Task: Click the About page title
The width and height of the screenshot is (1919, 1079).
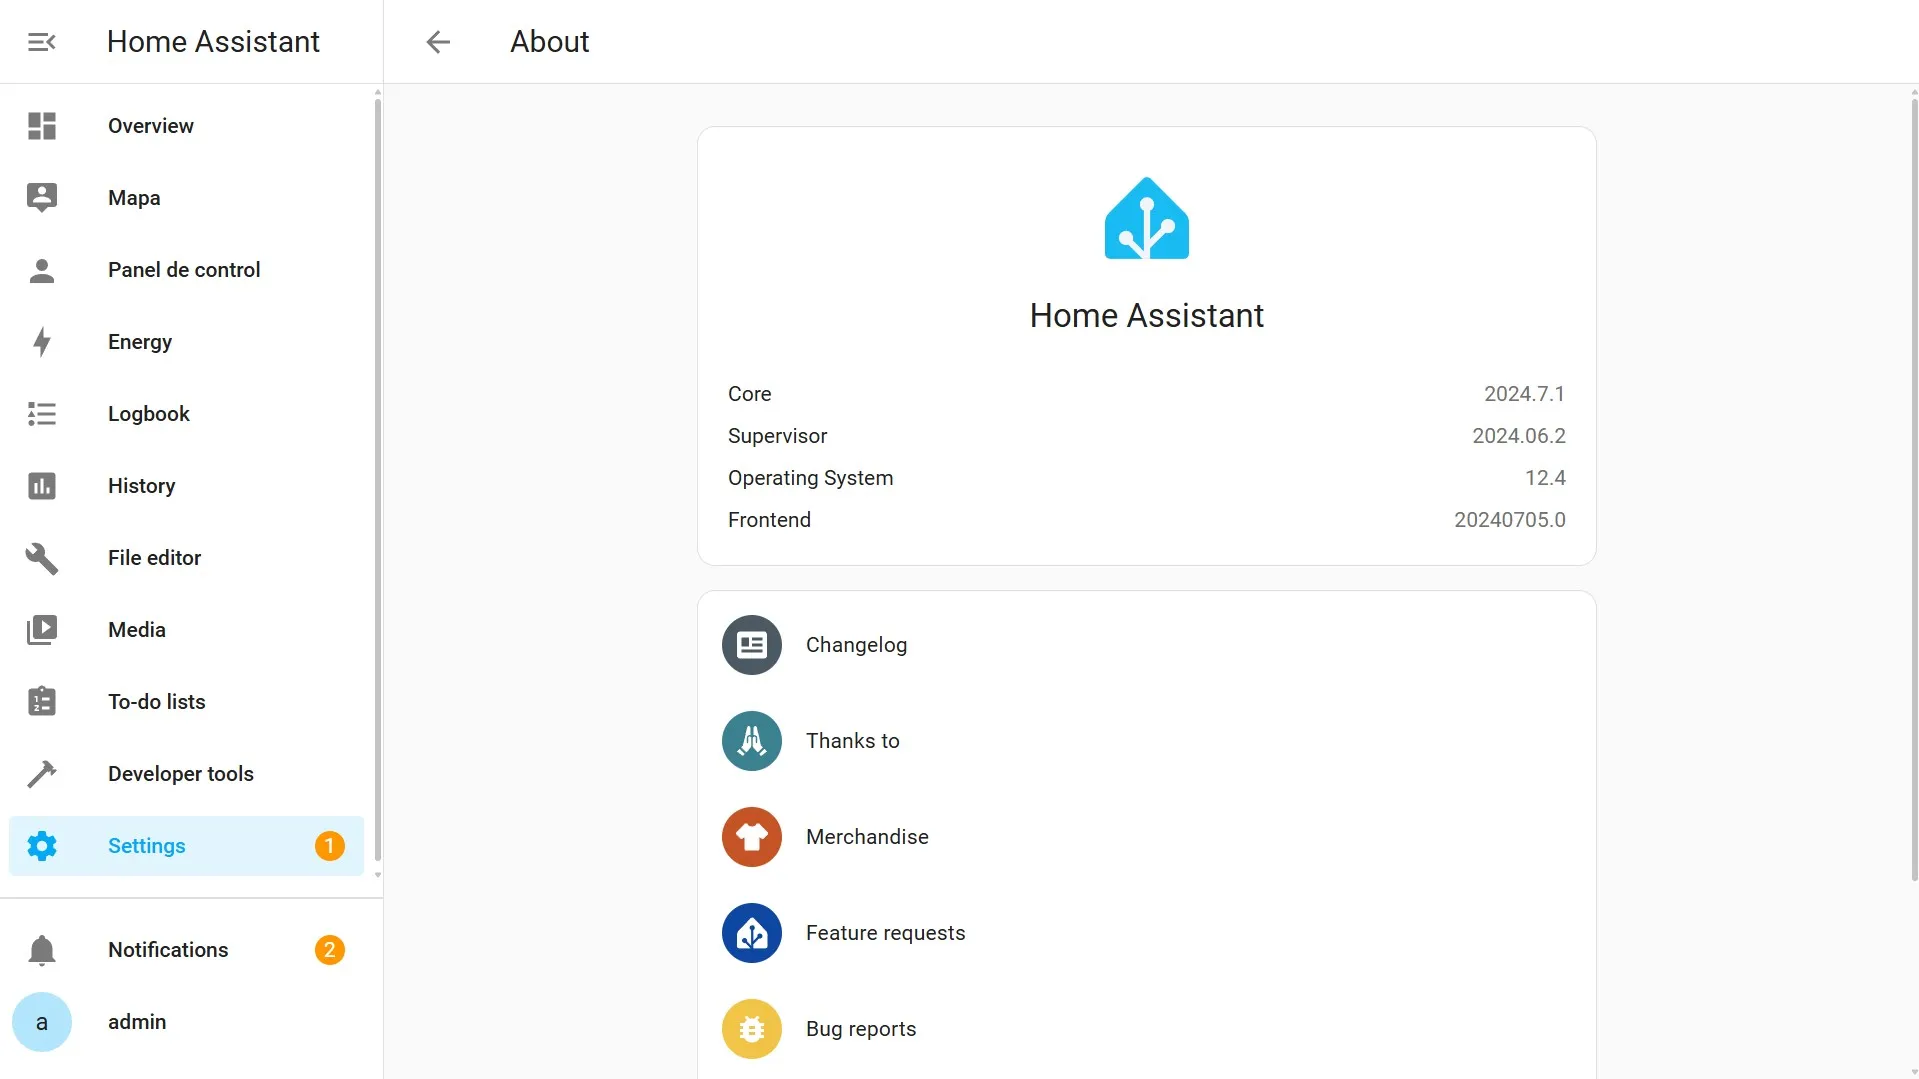Action: click(549, 42)
